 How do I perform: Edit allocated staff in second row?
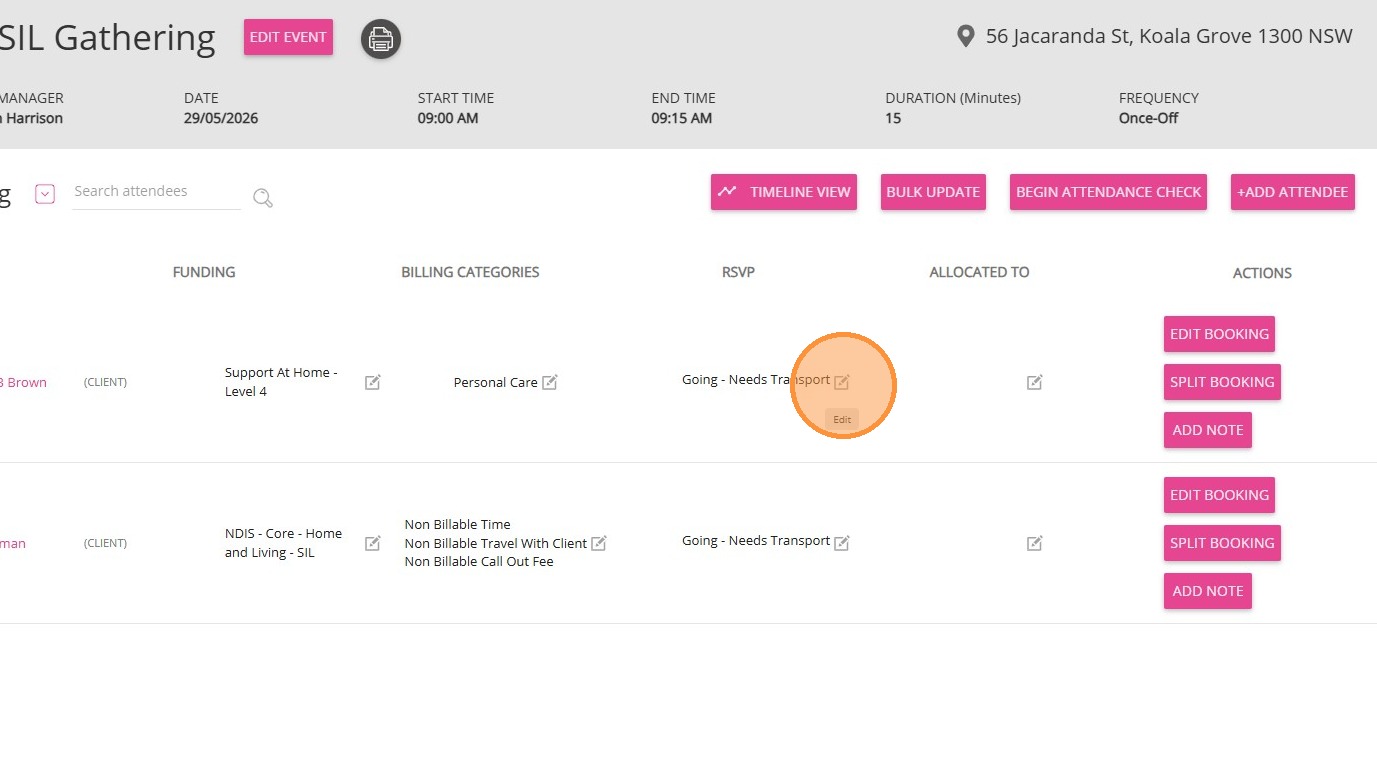[1035, 543]
